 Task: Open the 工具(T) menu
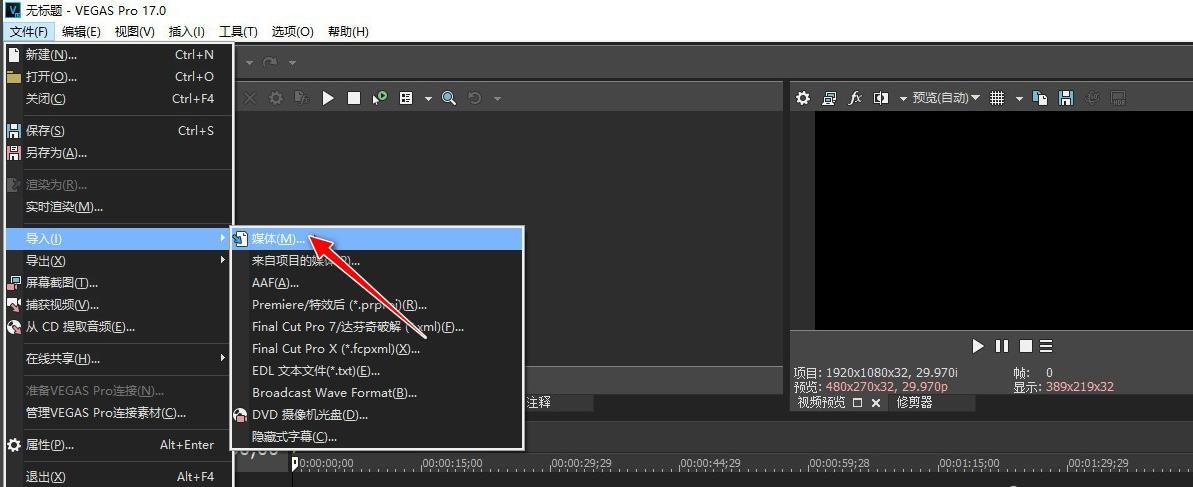click(x=238, y=31)
